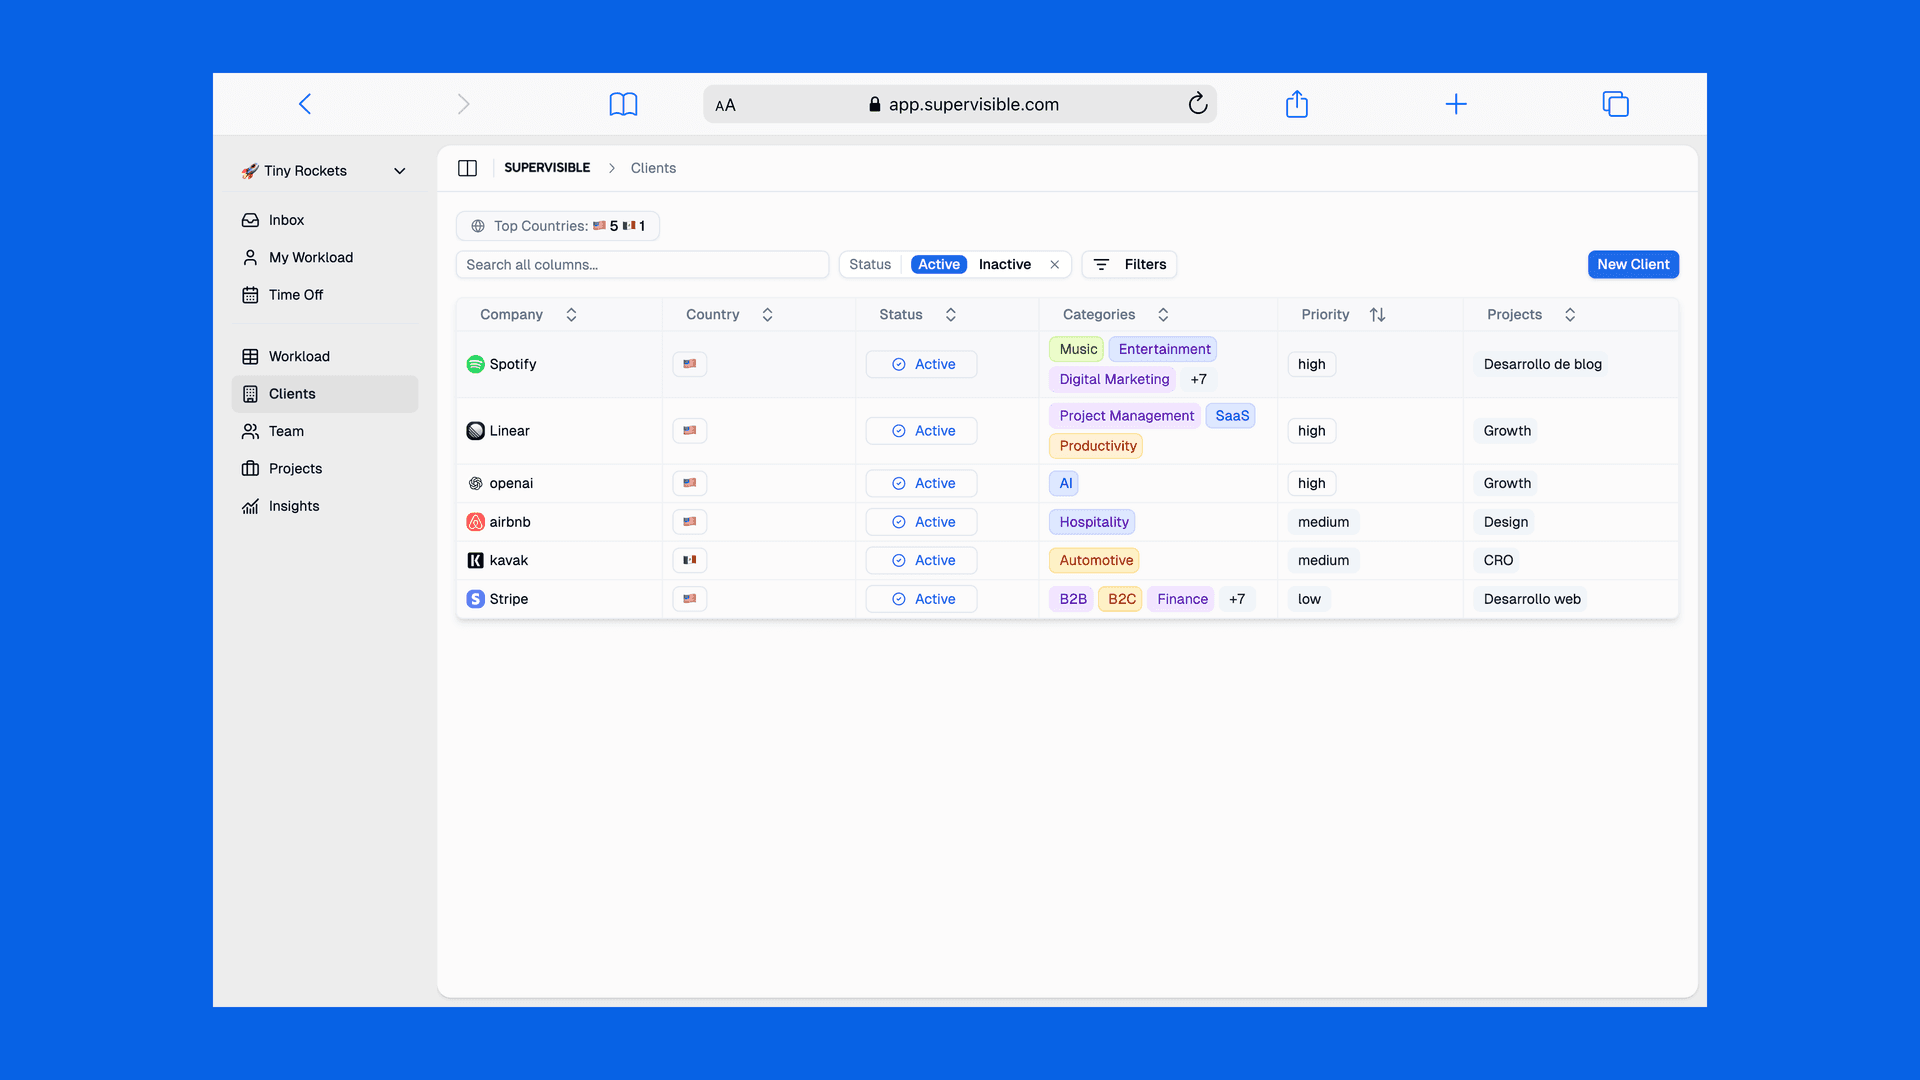
Task: Go to the Workload grid page
Action: pyautogui.click(x=325, y=357)
